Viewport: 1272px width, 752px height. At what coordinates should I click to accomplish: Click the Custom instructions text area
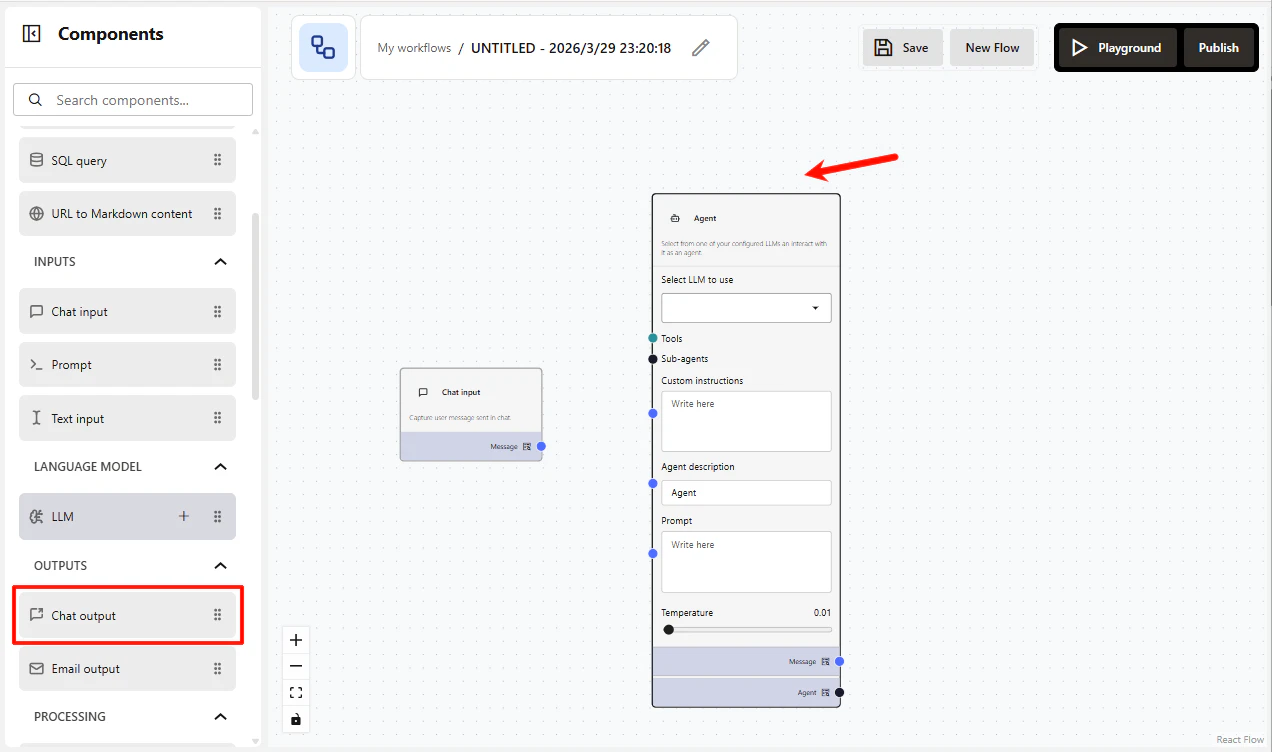coord(746,421)
